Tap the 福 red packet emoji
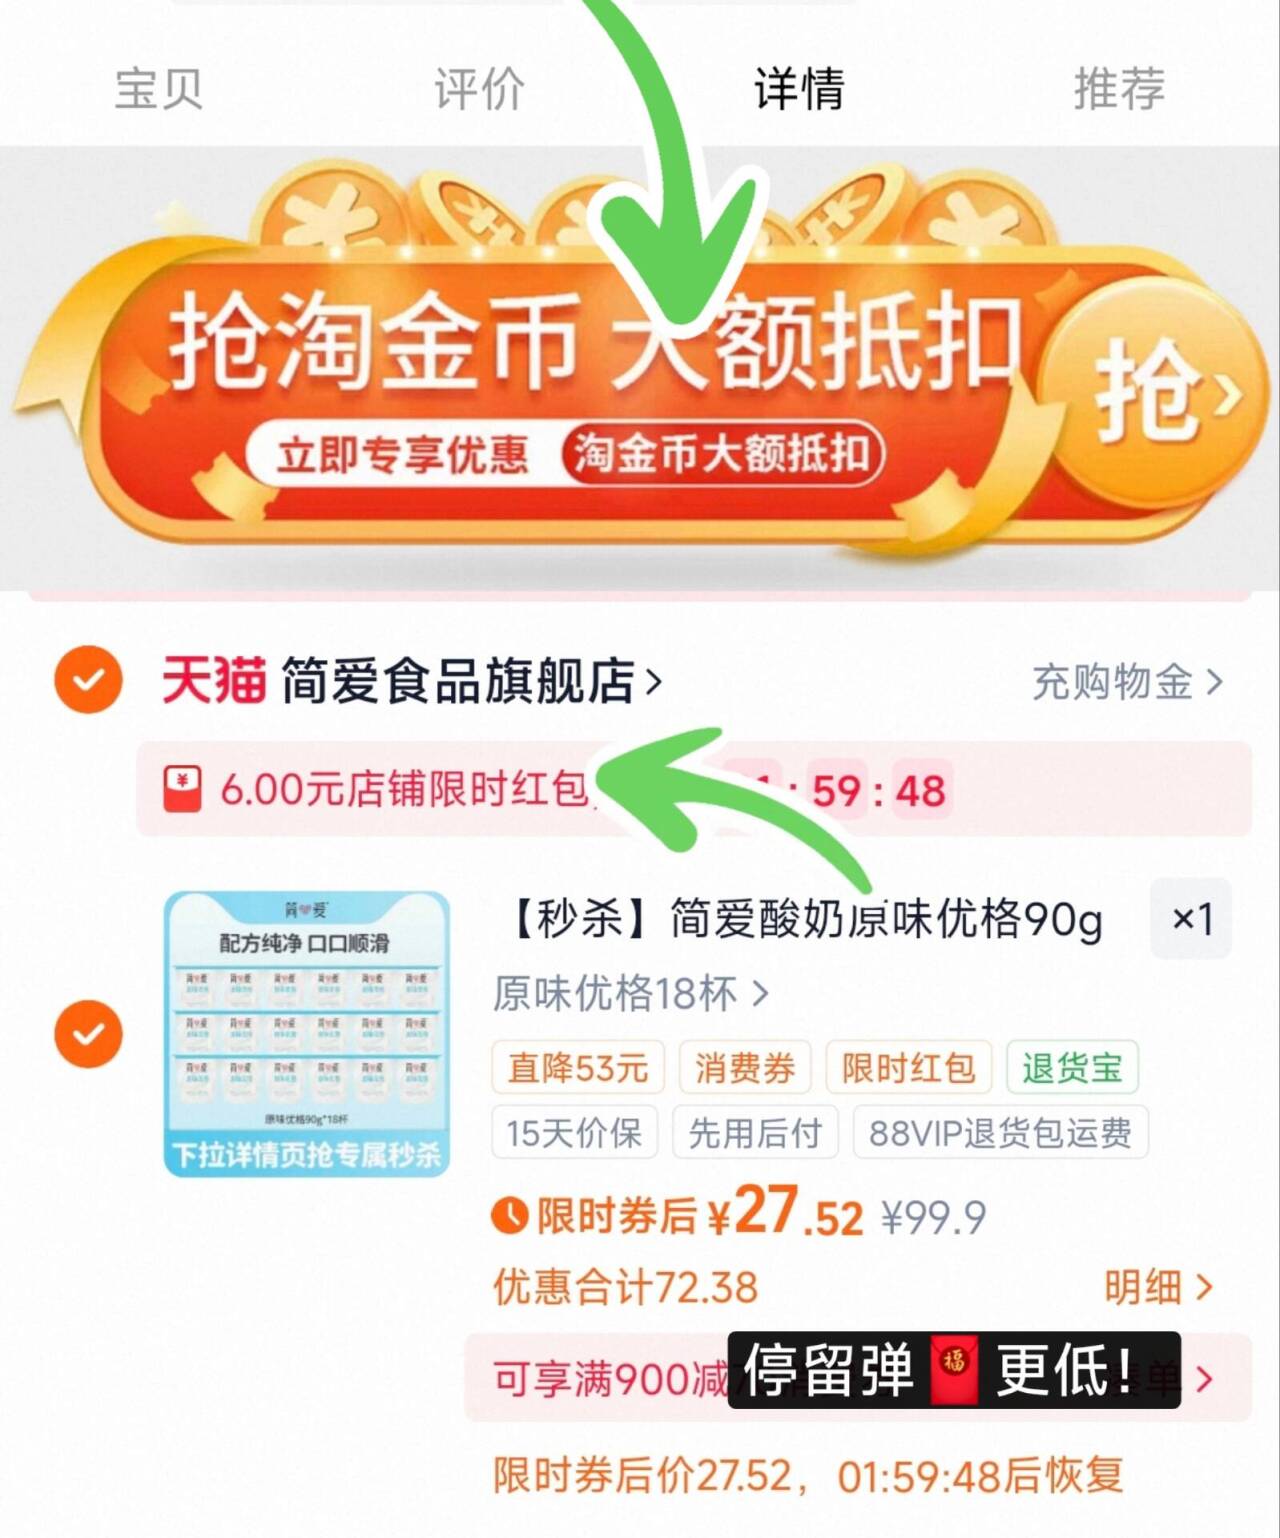This screenshot has width=1280, height=1538. click(954, 1369)
